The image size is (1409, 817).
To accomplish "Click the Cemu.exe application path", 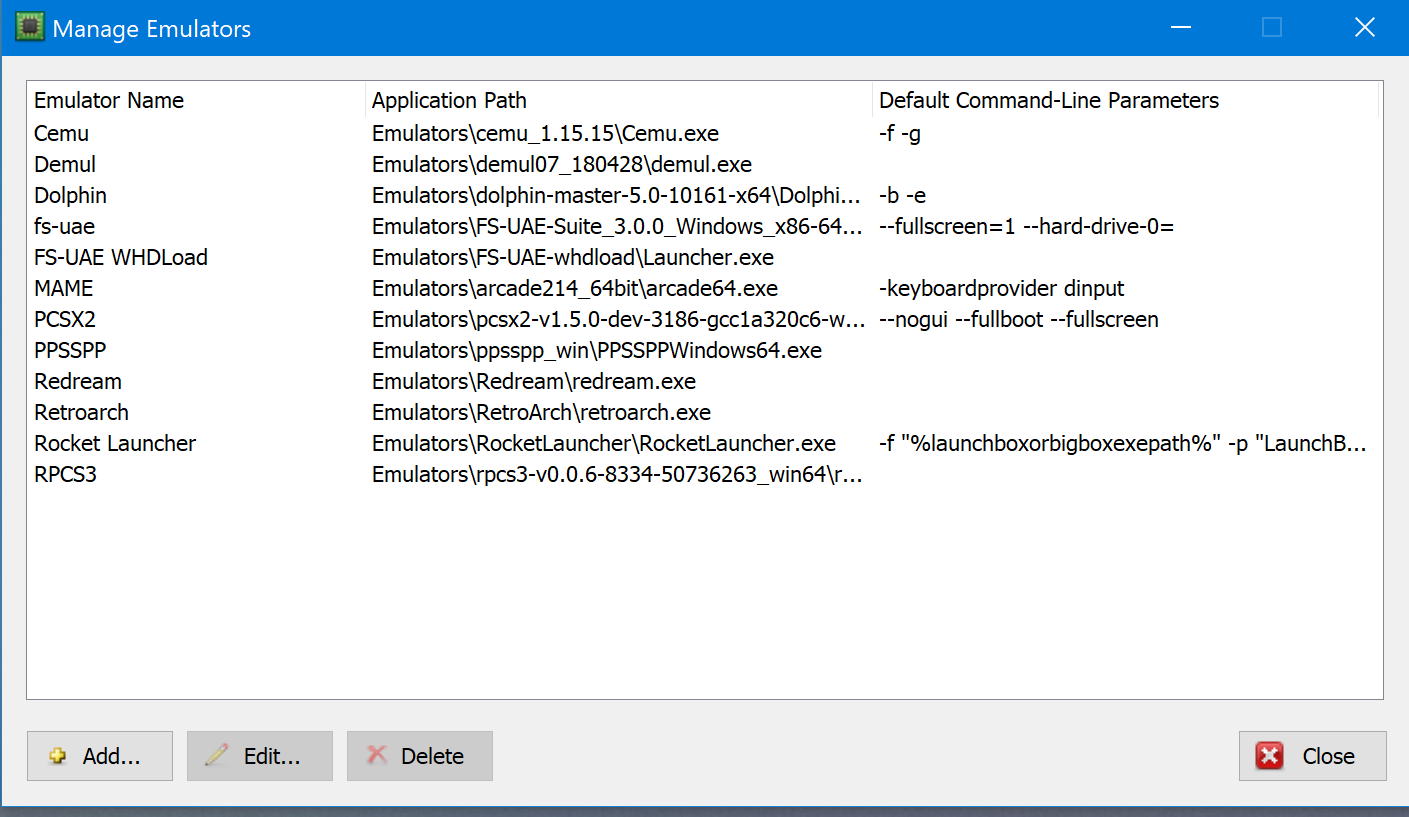I will [545, 133].
